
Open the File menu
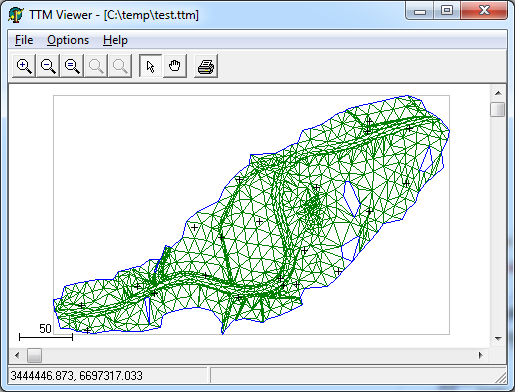pyautogui.click(x=24, y=40)
